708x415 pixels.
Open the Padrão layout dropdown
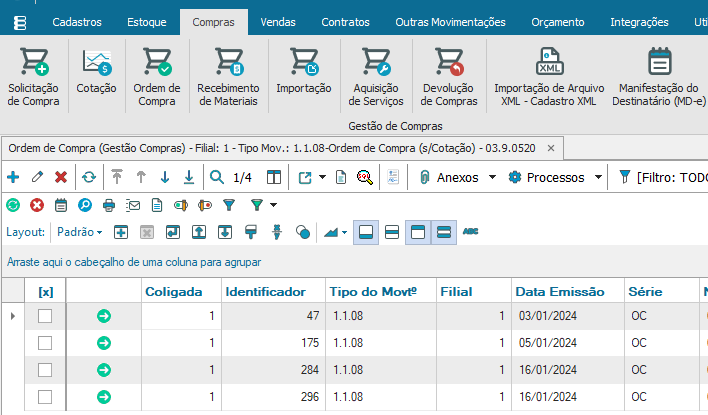pyautogui.click(x=79, y=232)
